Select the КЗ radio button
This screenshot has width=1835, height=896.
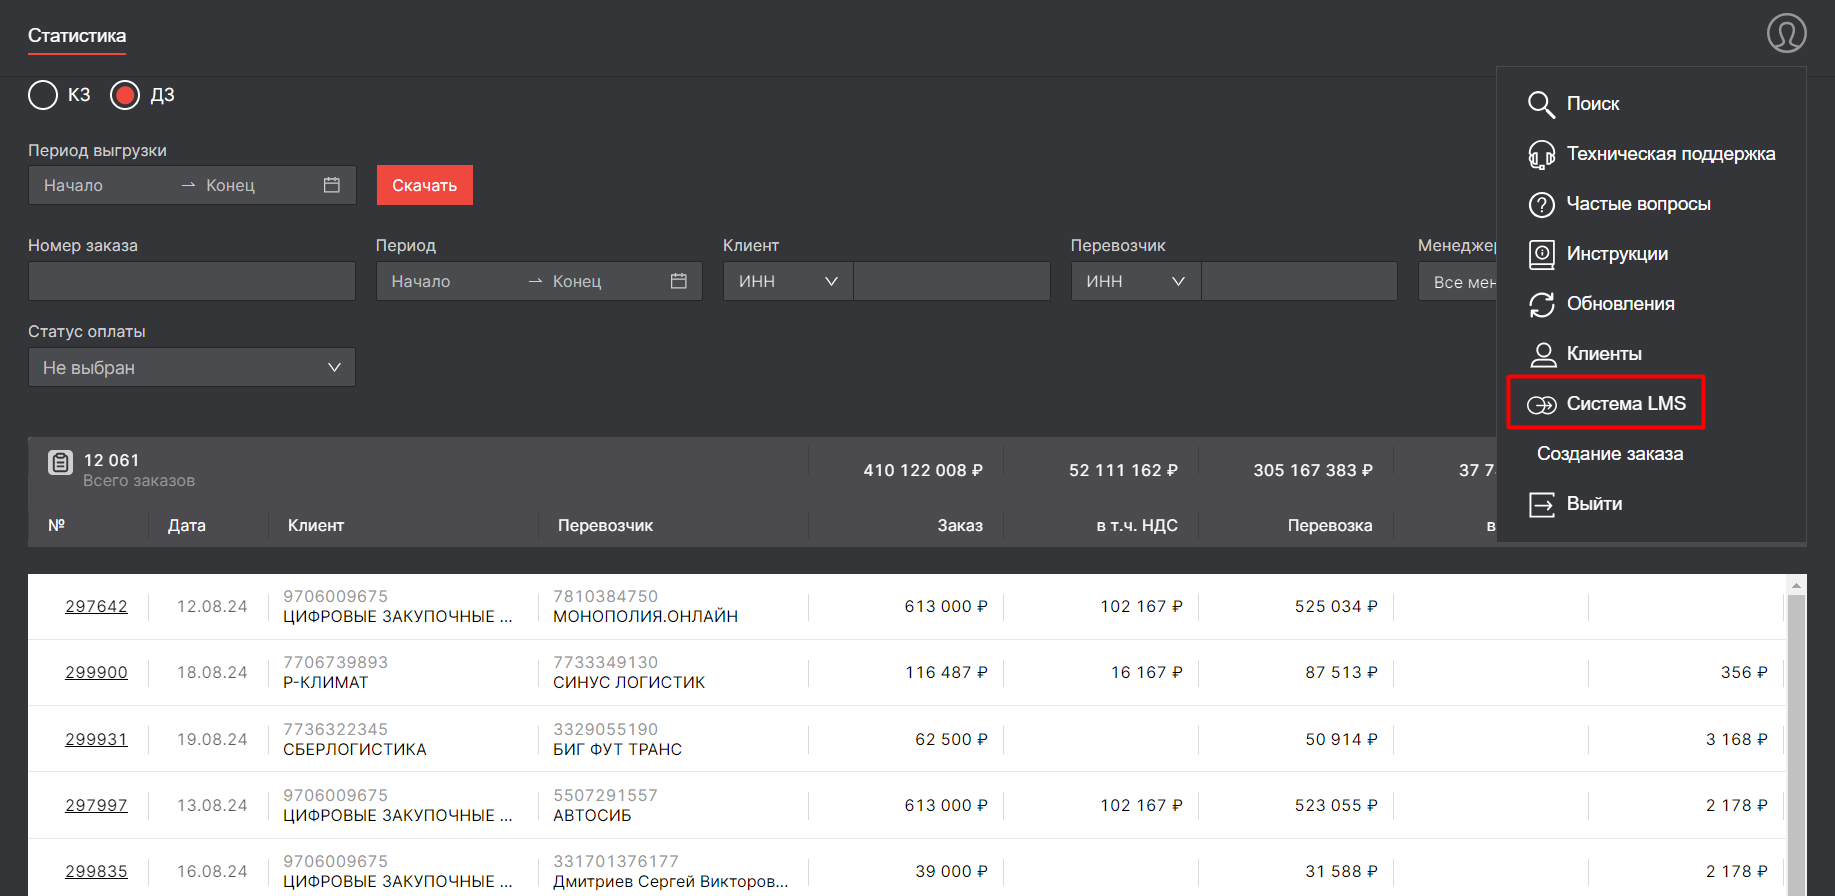pyautogui.click(x=43, y=95)
